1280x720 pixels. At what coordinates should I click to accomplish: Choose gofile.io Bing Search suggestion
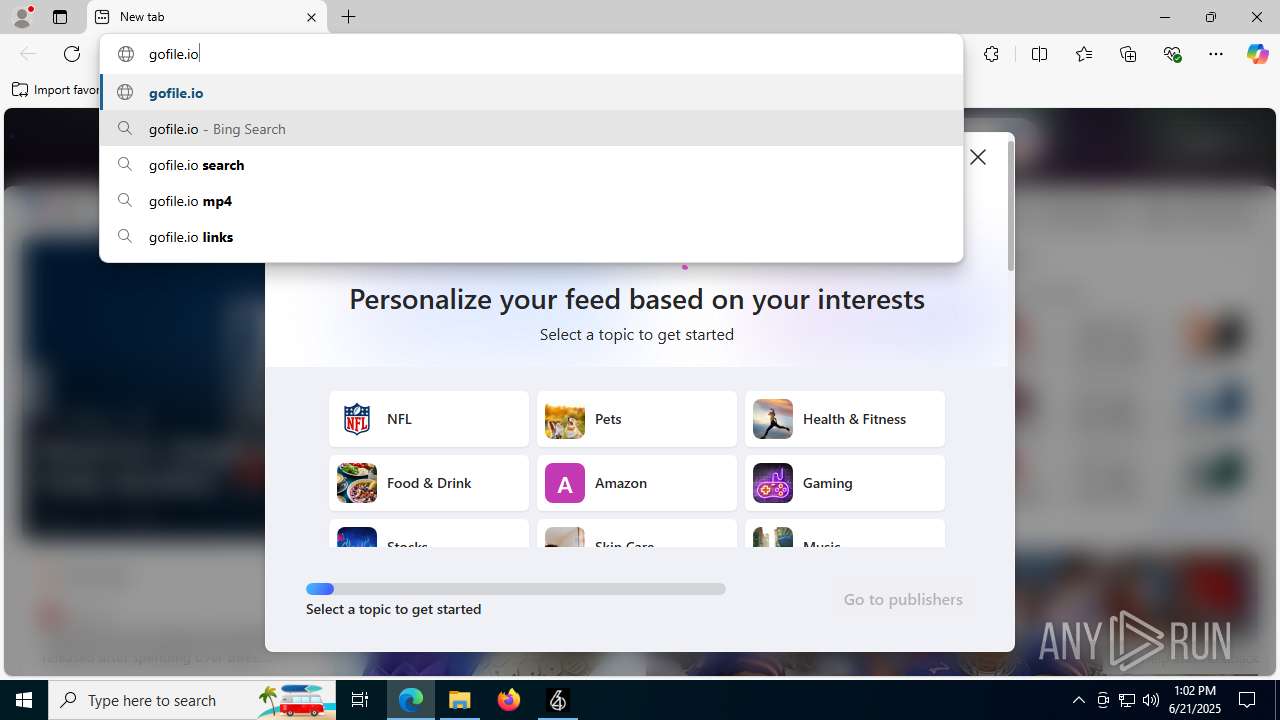pyautogui.click(x=531, y=128)
